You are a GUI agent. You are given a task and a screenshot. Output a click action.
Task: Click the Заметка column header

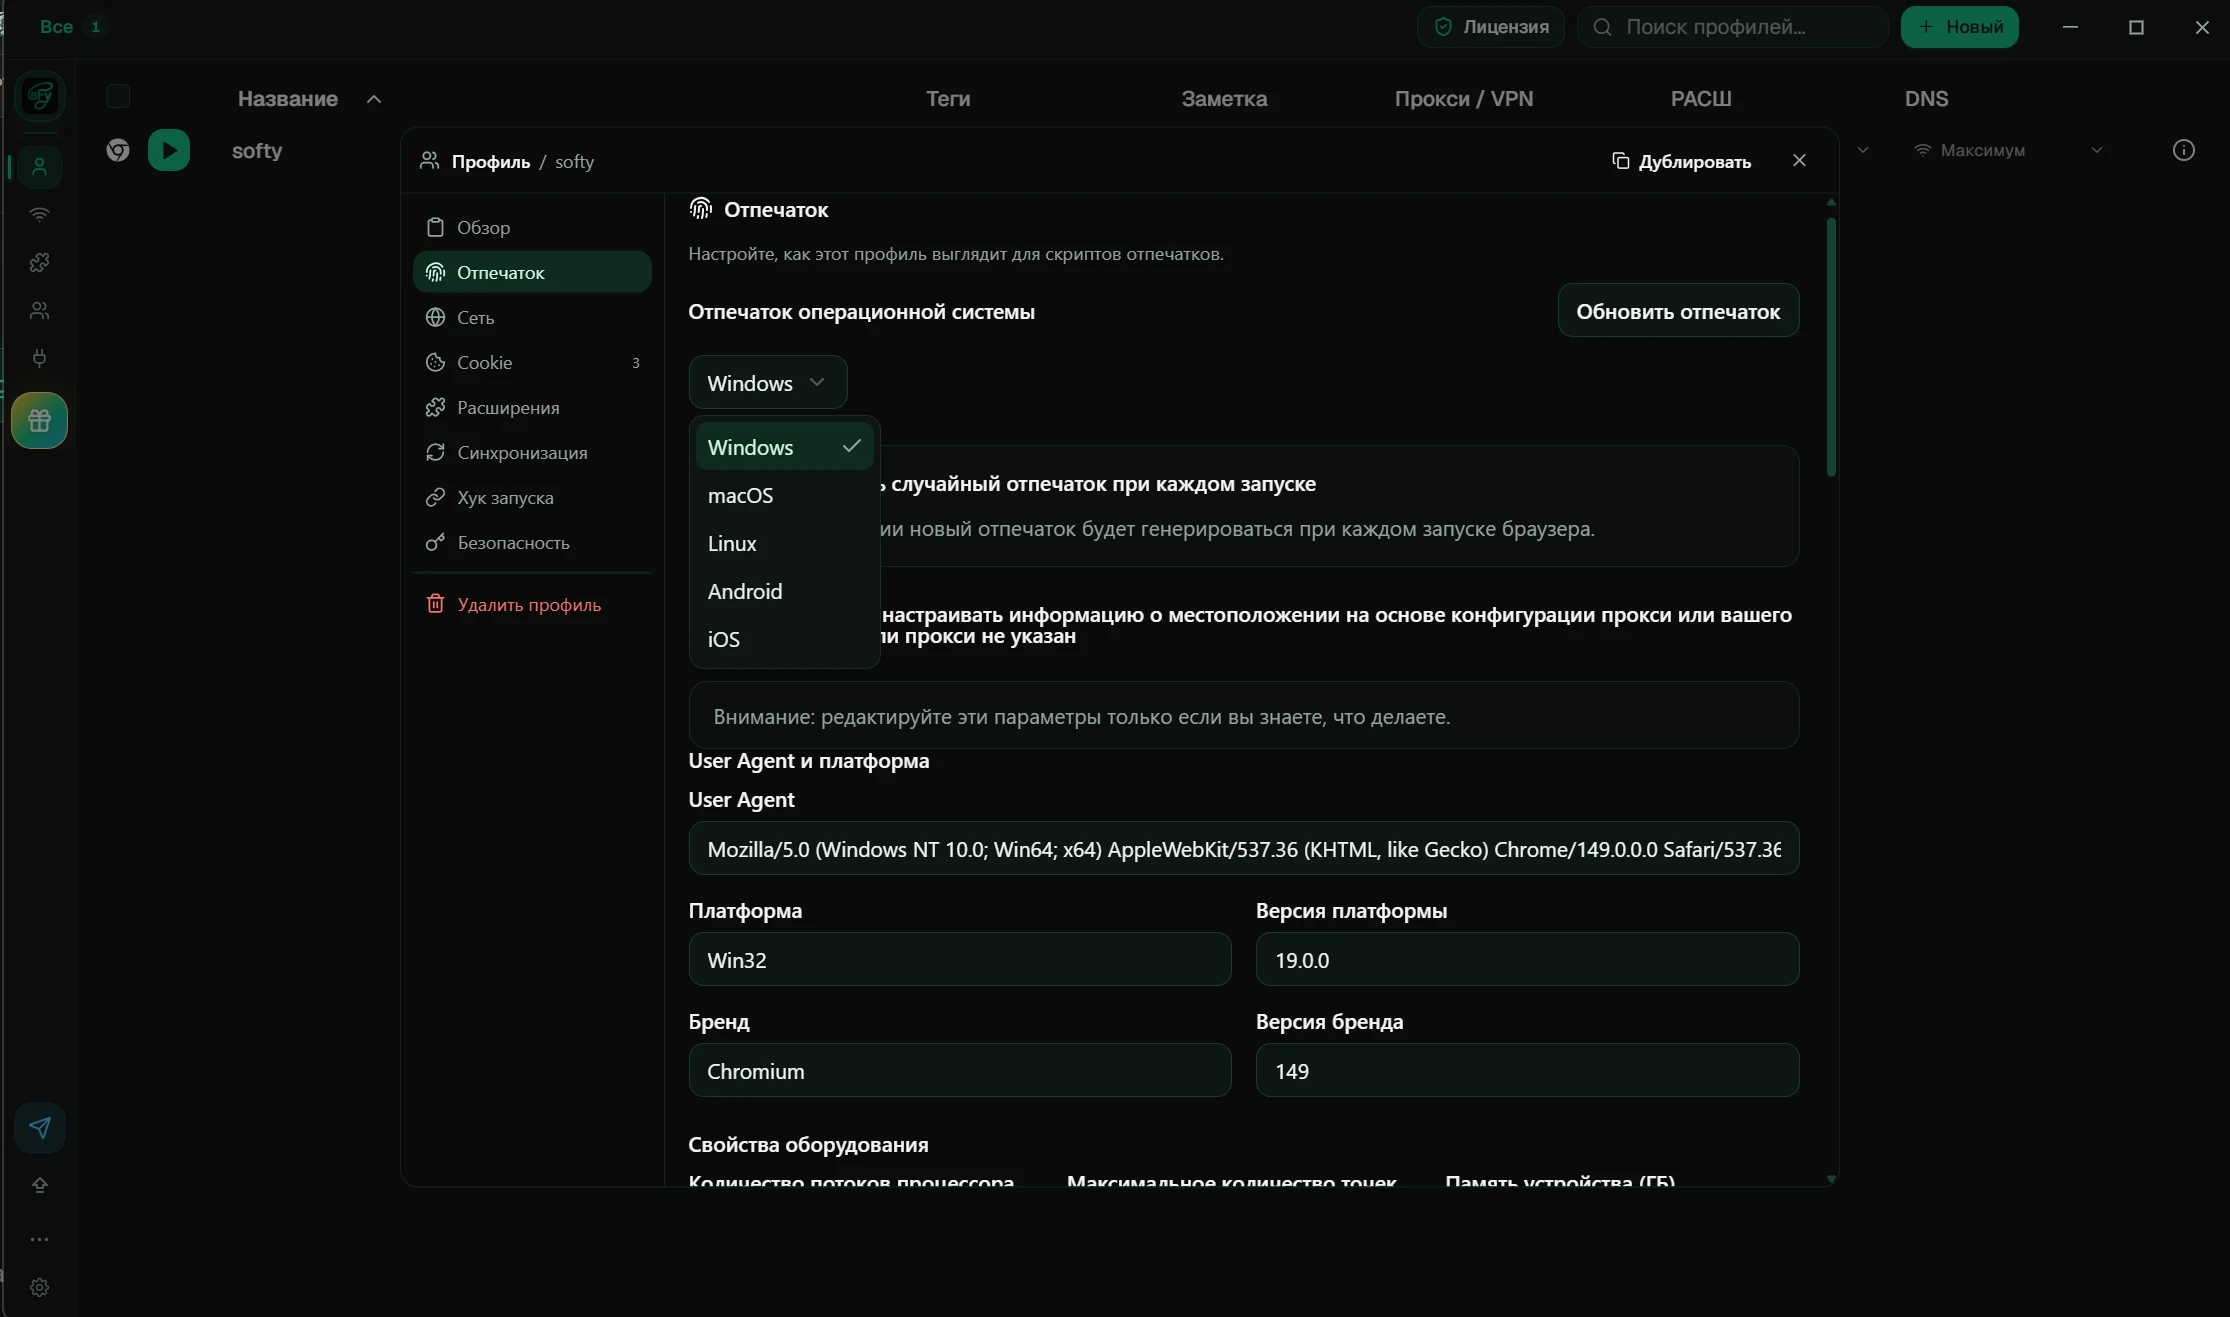(1224, 99)
